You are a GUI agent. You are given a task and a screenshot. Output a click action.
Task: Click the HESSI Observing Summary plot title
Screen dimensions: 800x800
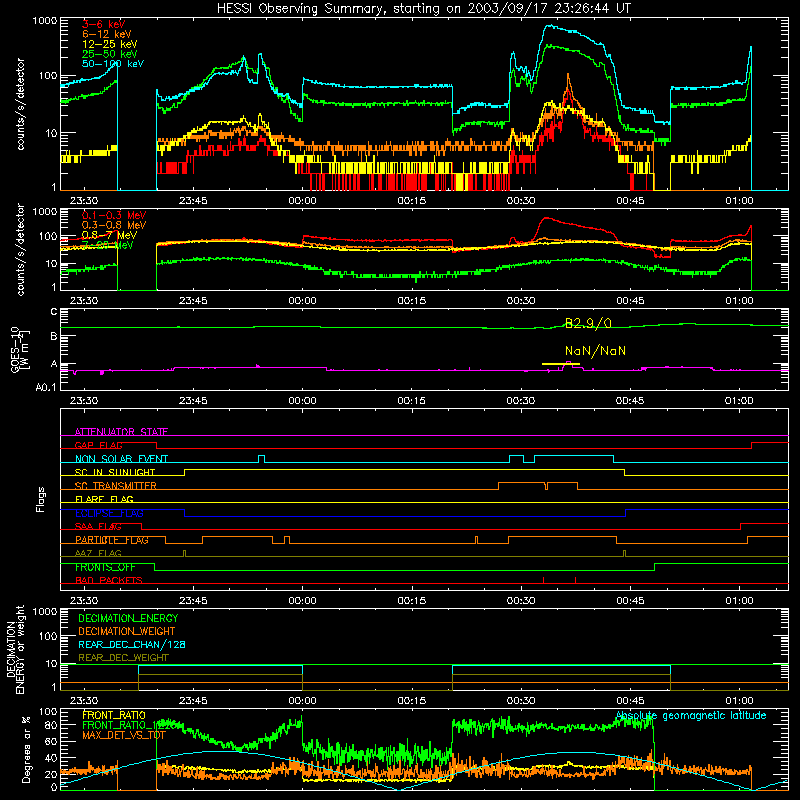424,8
